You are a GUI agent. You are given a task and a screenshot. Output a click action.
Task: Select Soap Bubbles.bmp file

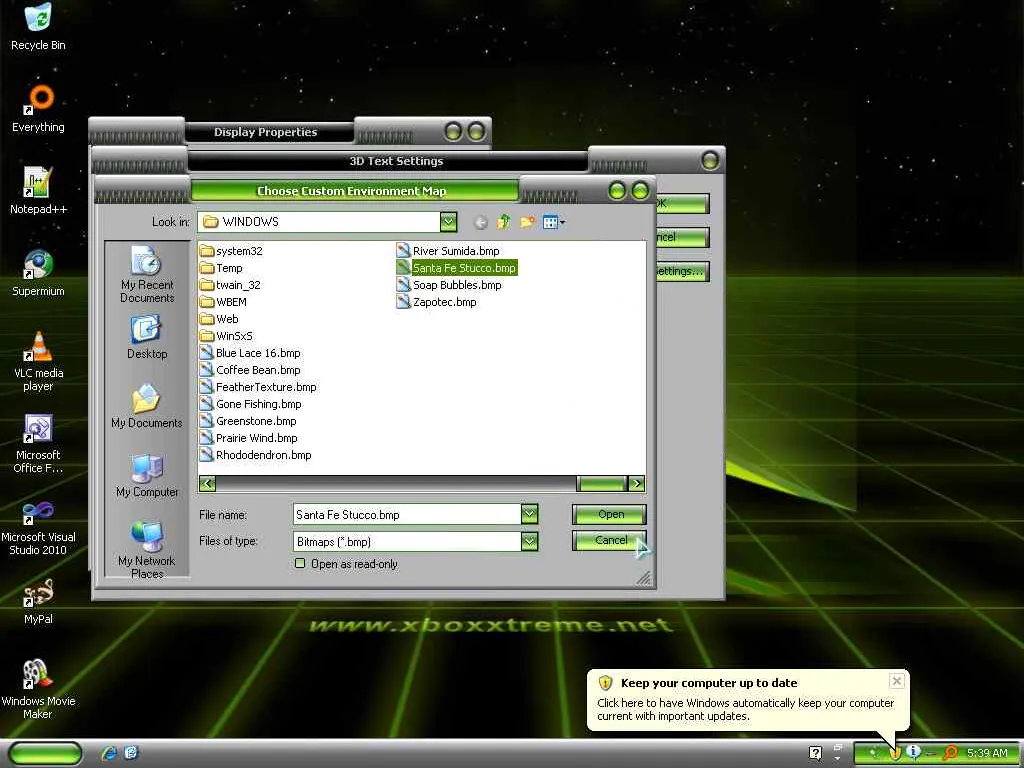449,285
